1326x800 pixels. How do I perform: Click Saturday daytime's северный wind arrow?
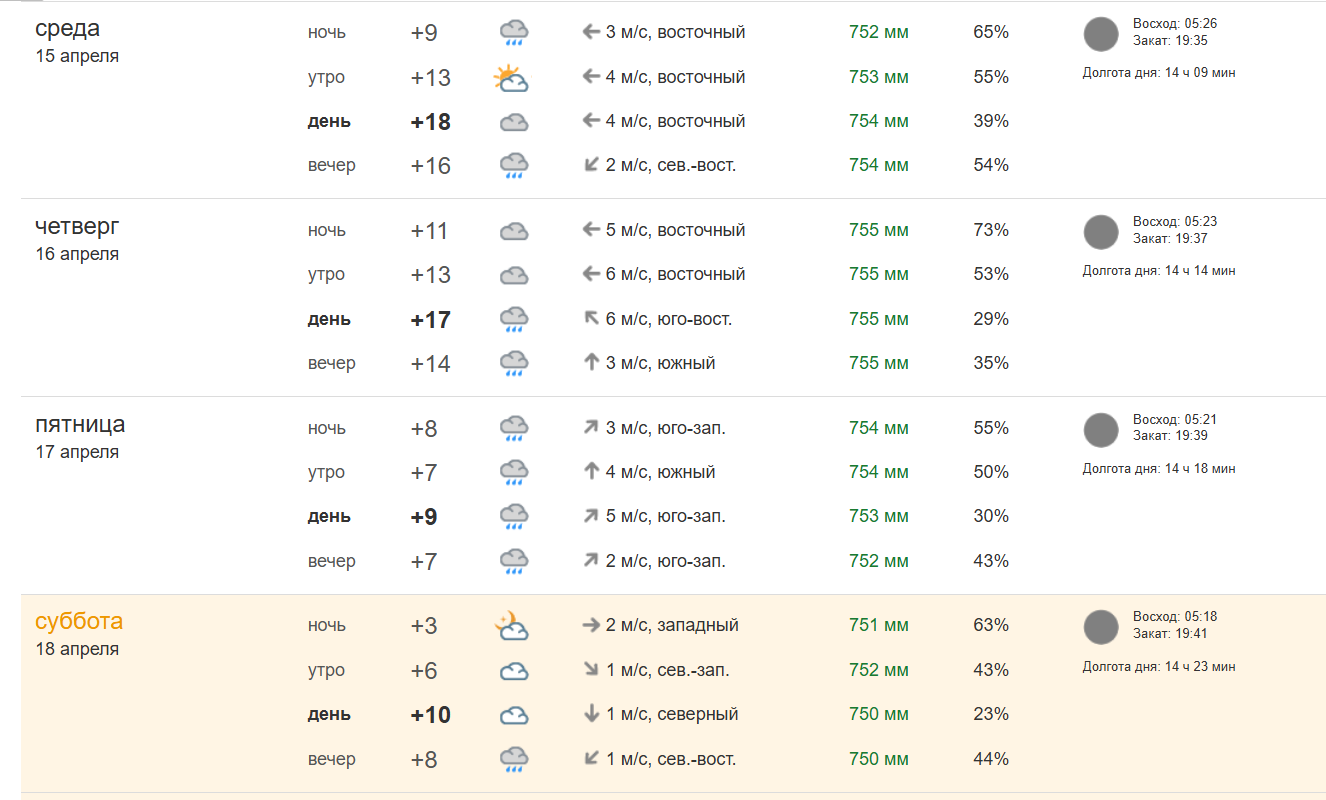pos(591,714)
